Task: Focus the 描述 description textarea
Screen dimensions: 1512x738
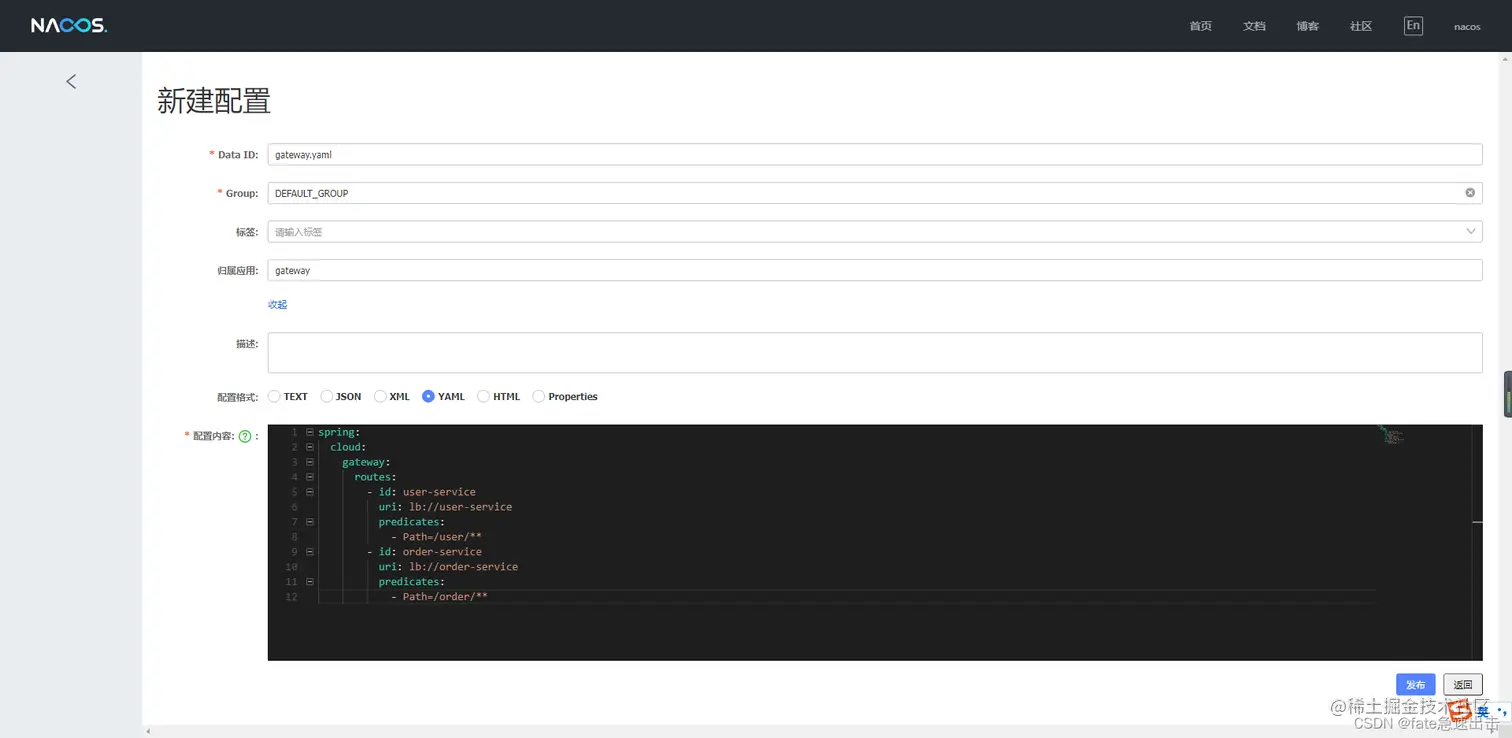Action: [x=875, y=353]
